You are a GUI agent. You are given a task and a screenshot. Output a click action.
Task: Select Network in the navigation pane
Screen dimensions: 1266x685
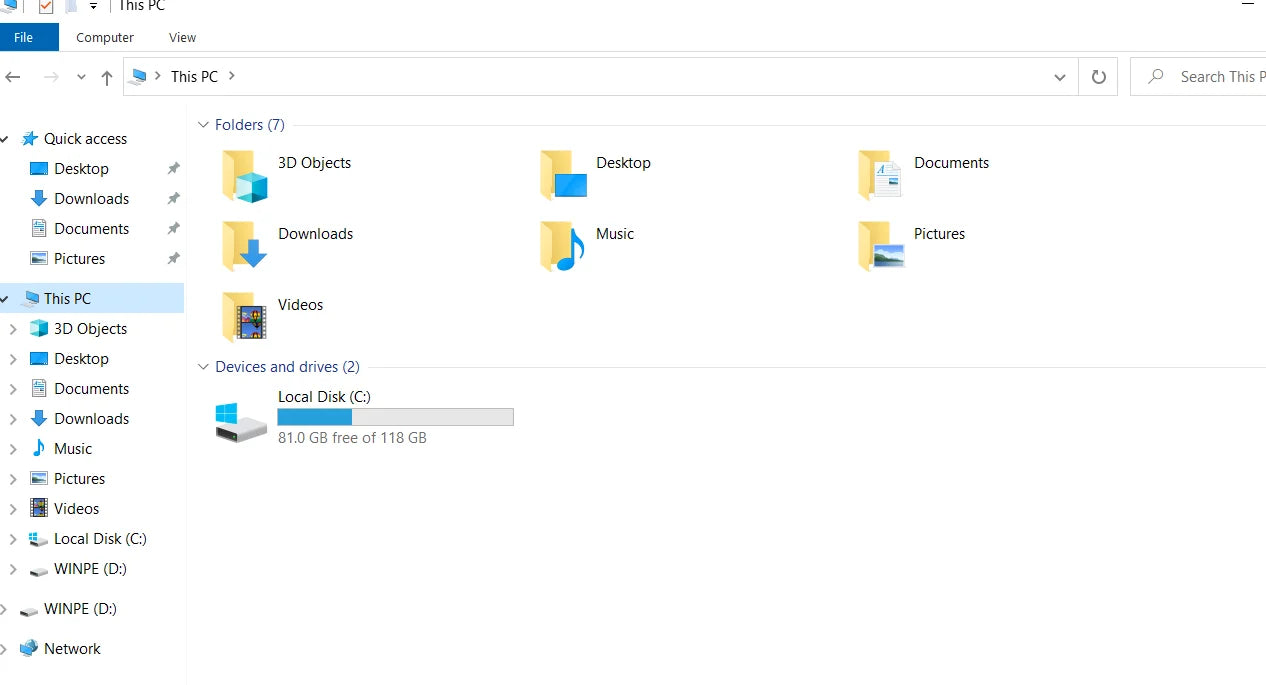pyautogui.click(x=72, y=649)
